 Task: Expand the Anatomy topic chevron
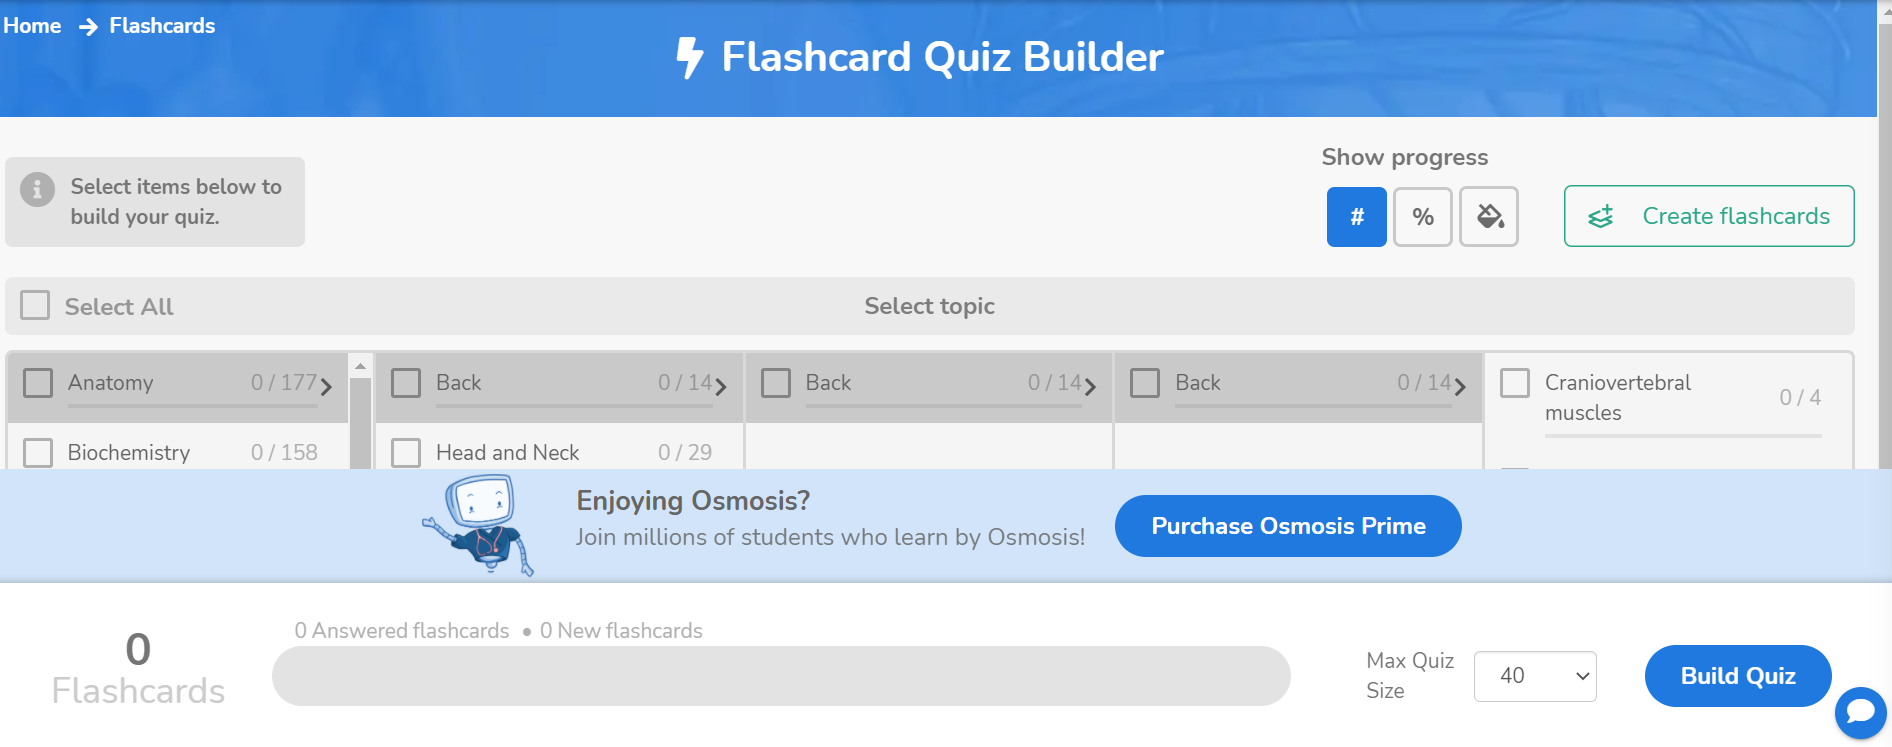326,386
